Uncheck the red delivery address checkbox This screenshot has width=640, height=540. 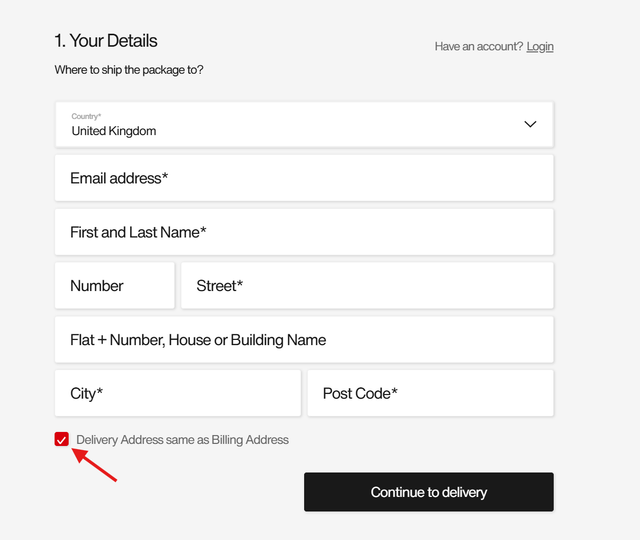click(x=62, y=440)
